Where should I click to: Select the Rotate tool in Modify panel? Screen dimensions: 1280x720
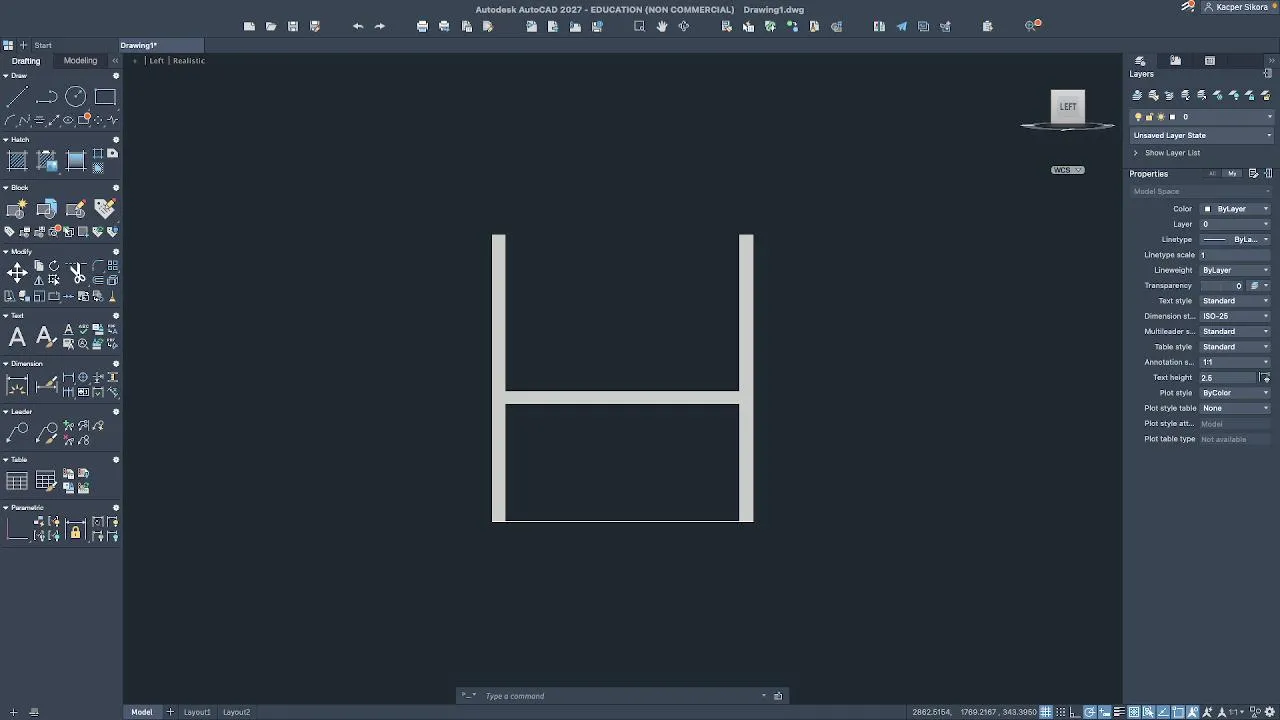coord(54,266)
